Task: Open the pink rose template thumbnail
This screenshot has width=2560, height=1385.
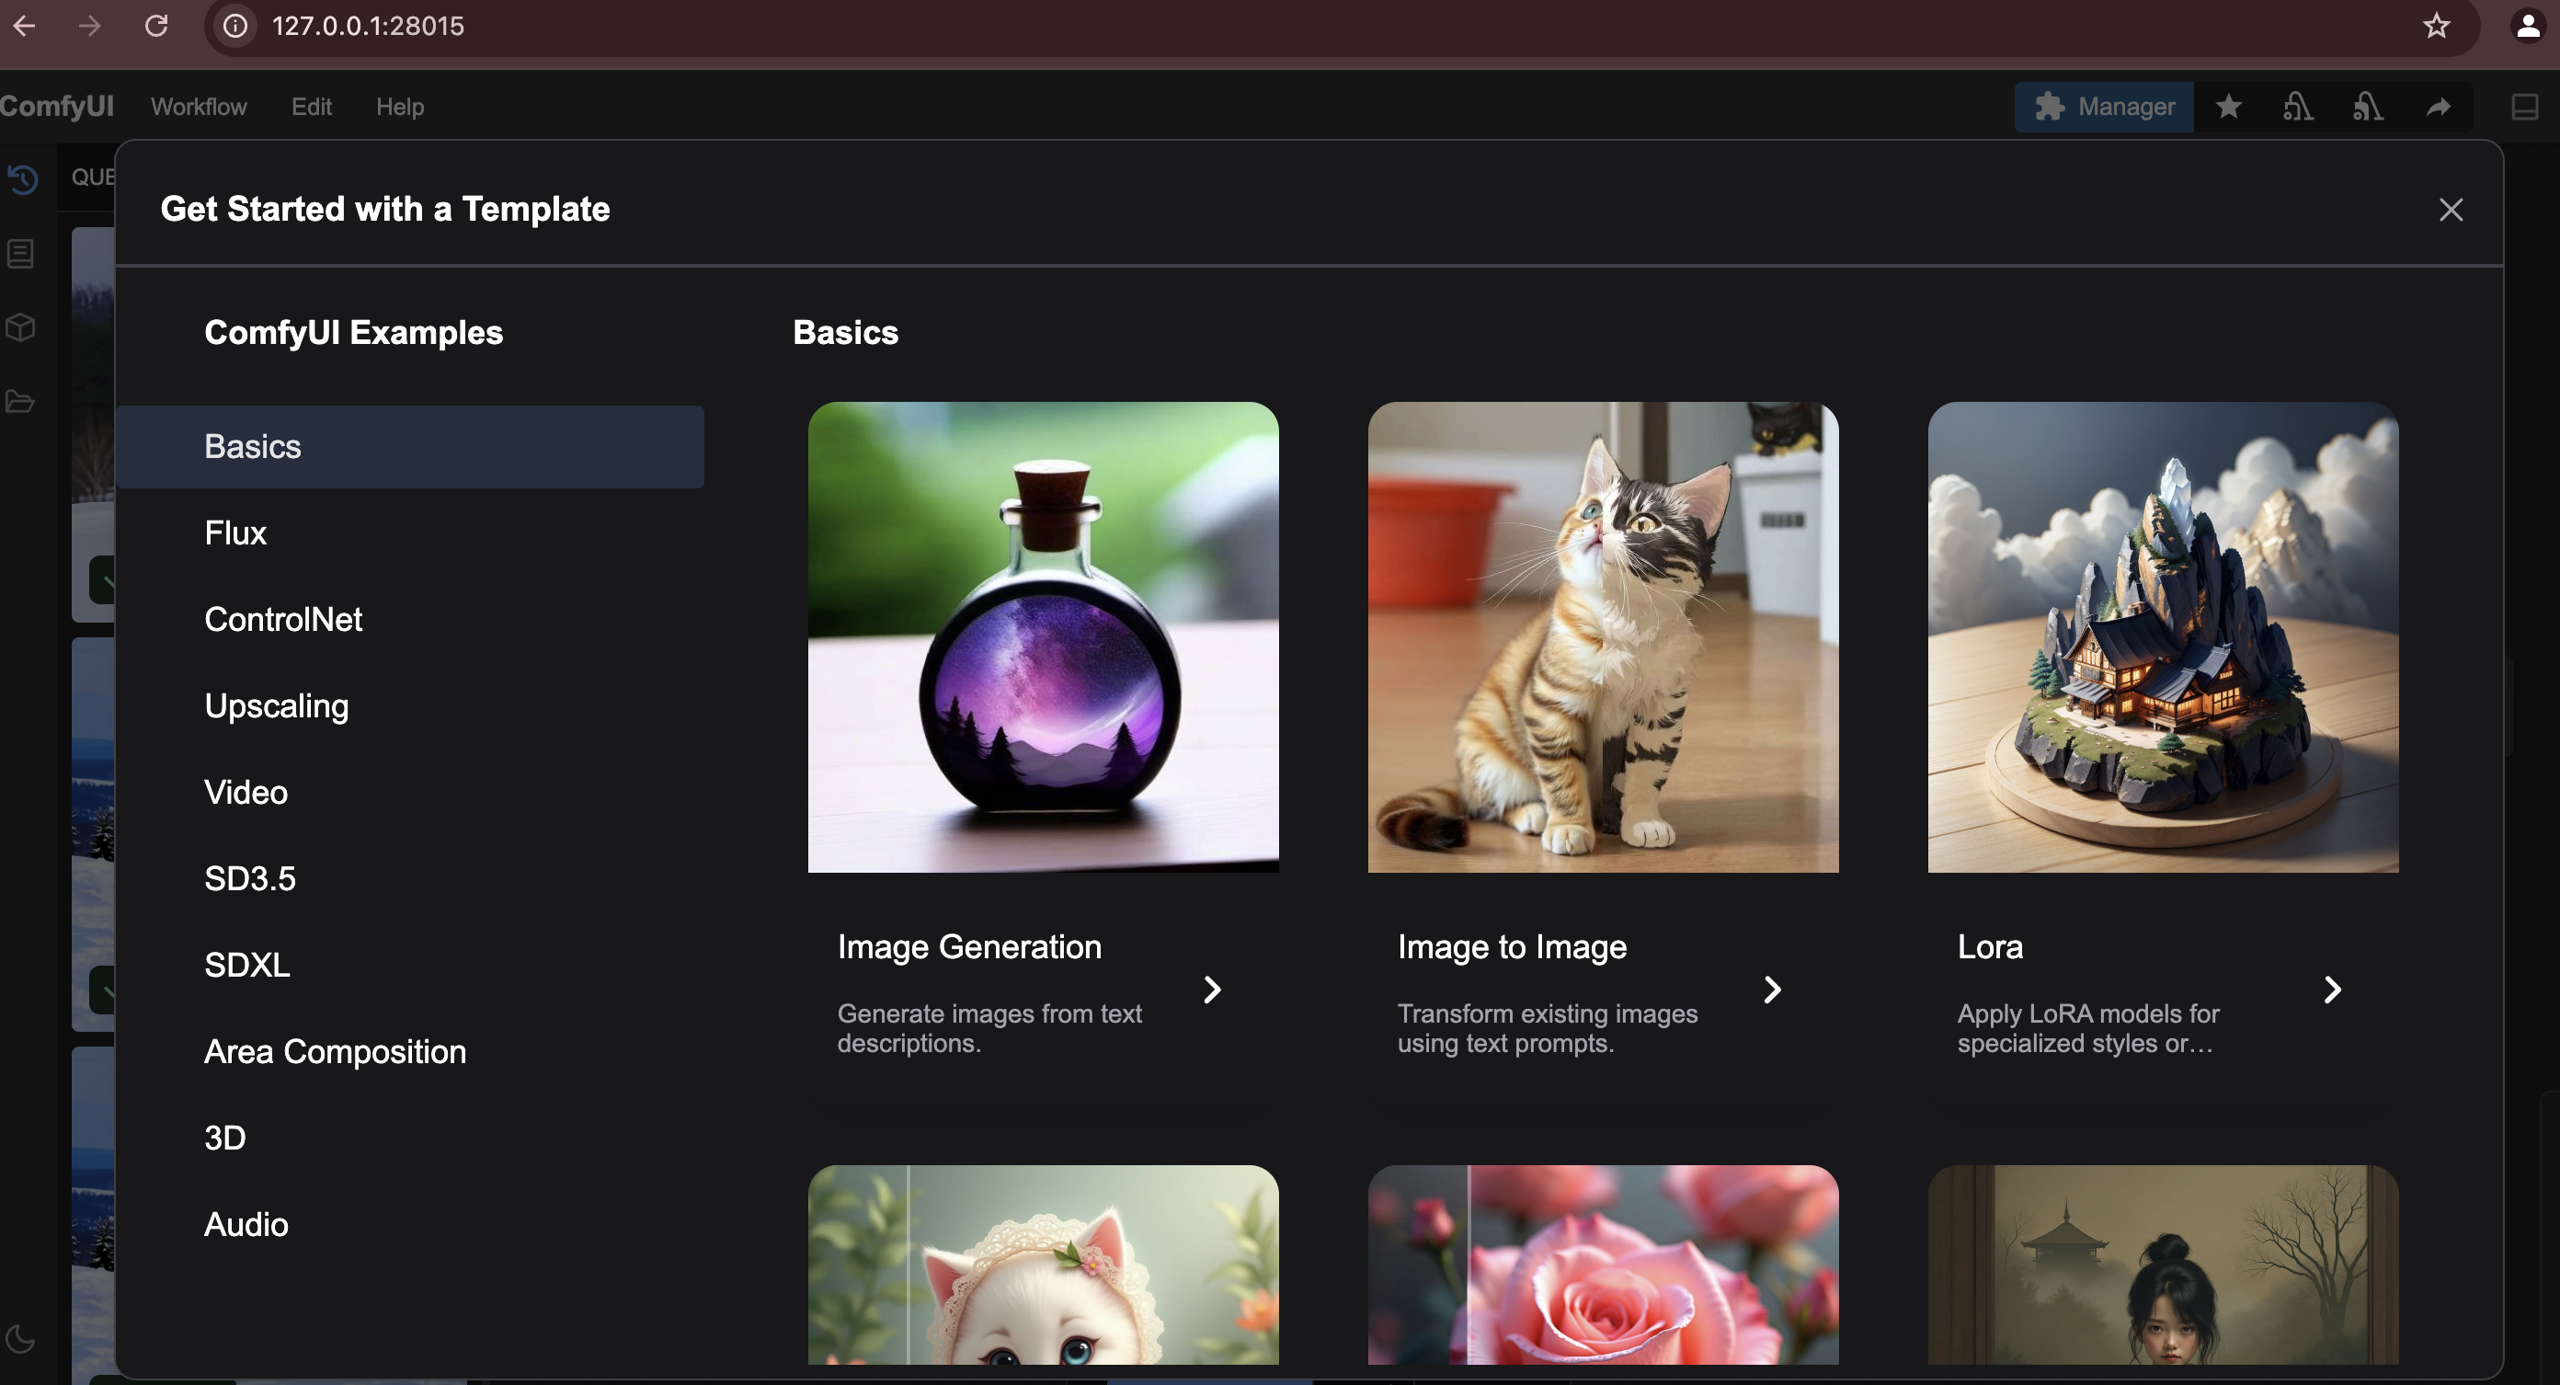Action: (1603, 1265)
